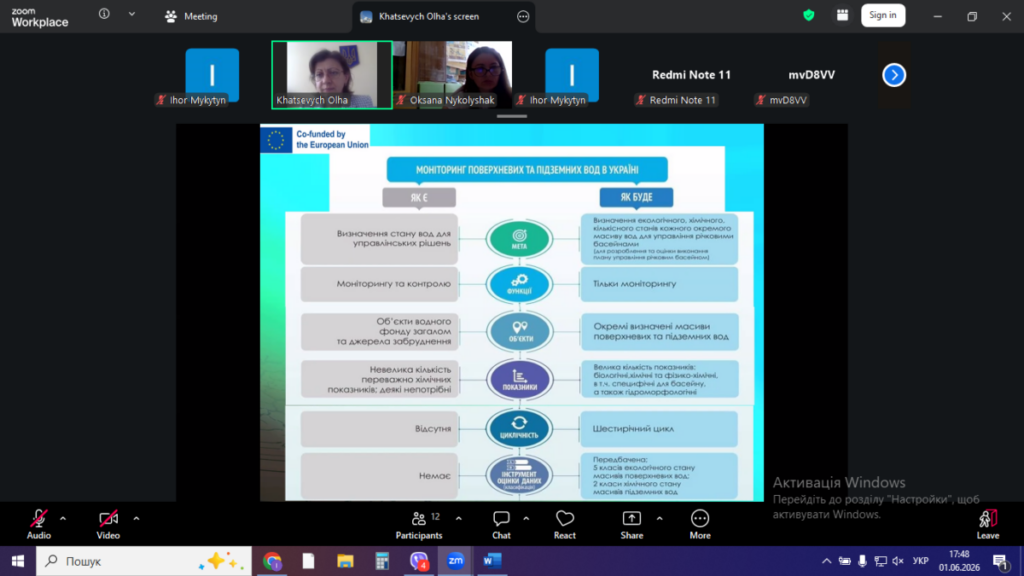This screenshot has width=1024, height=576.
Task: Click the Sign in button
Action: 883,15
